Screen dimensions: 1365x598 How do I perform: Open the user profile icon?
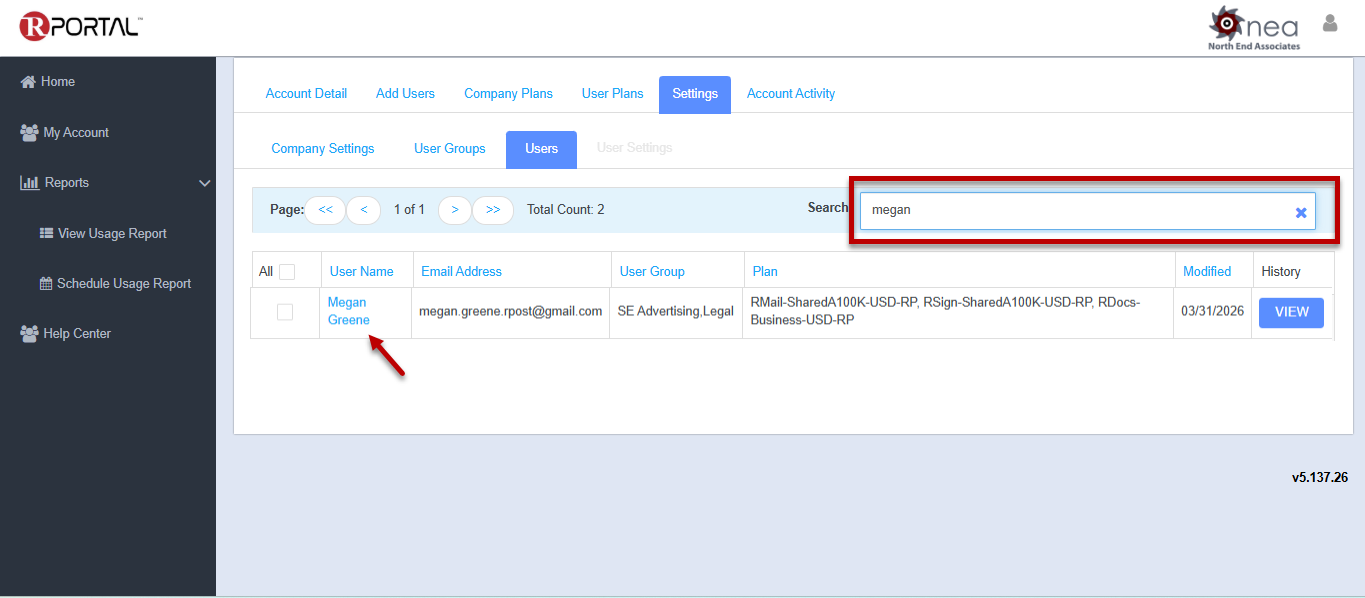(x=1330, y=23)
